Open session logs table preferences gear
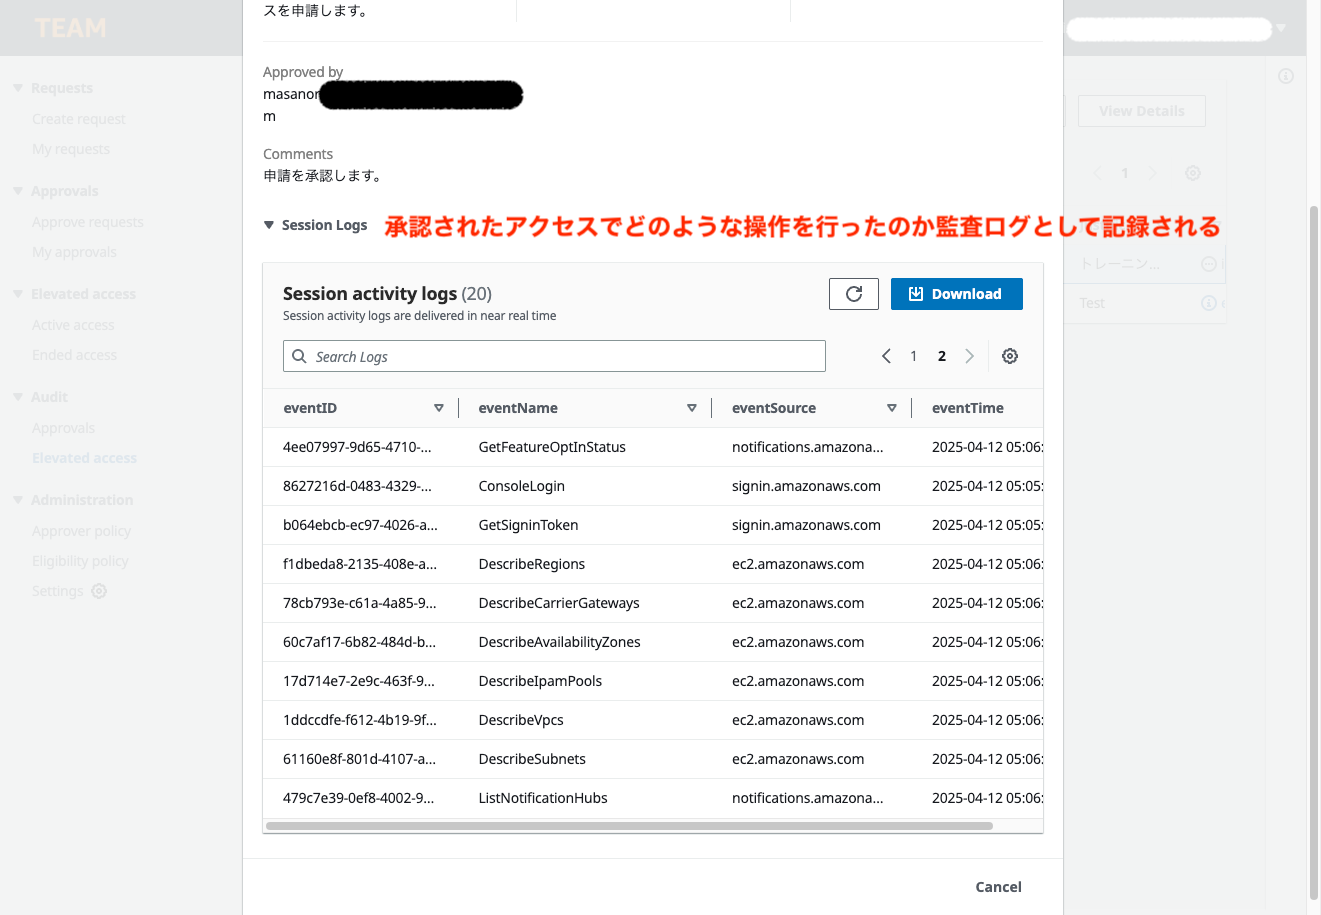The height and width of the screenshot is (915, 1321). click(1010, 356)
